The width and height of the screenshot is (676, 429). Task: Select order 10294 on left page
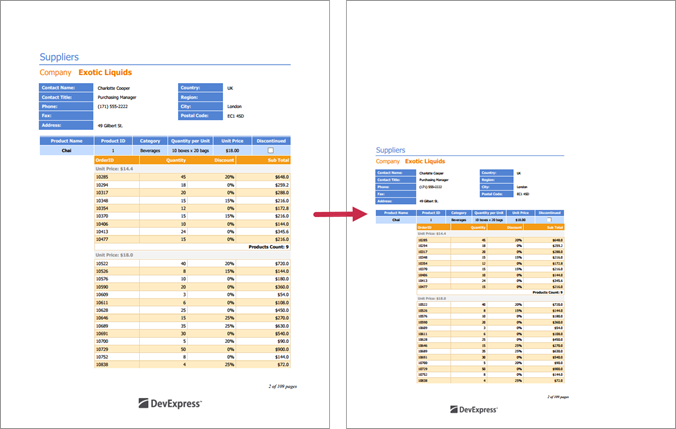point(102,185)
